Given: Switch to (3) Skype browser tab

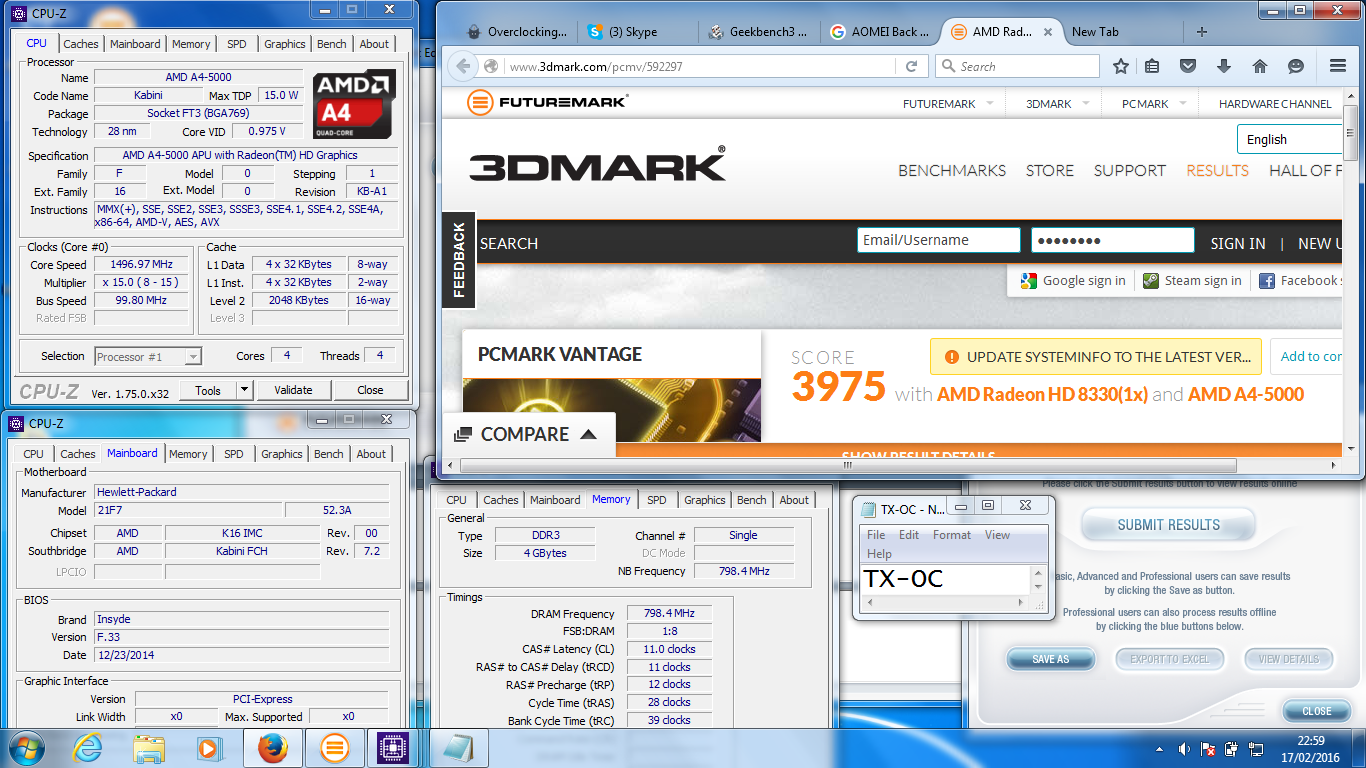Looking at the screenshot, I should (x=635, y=32).
